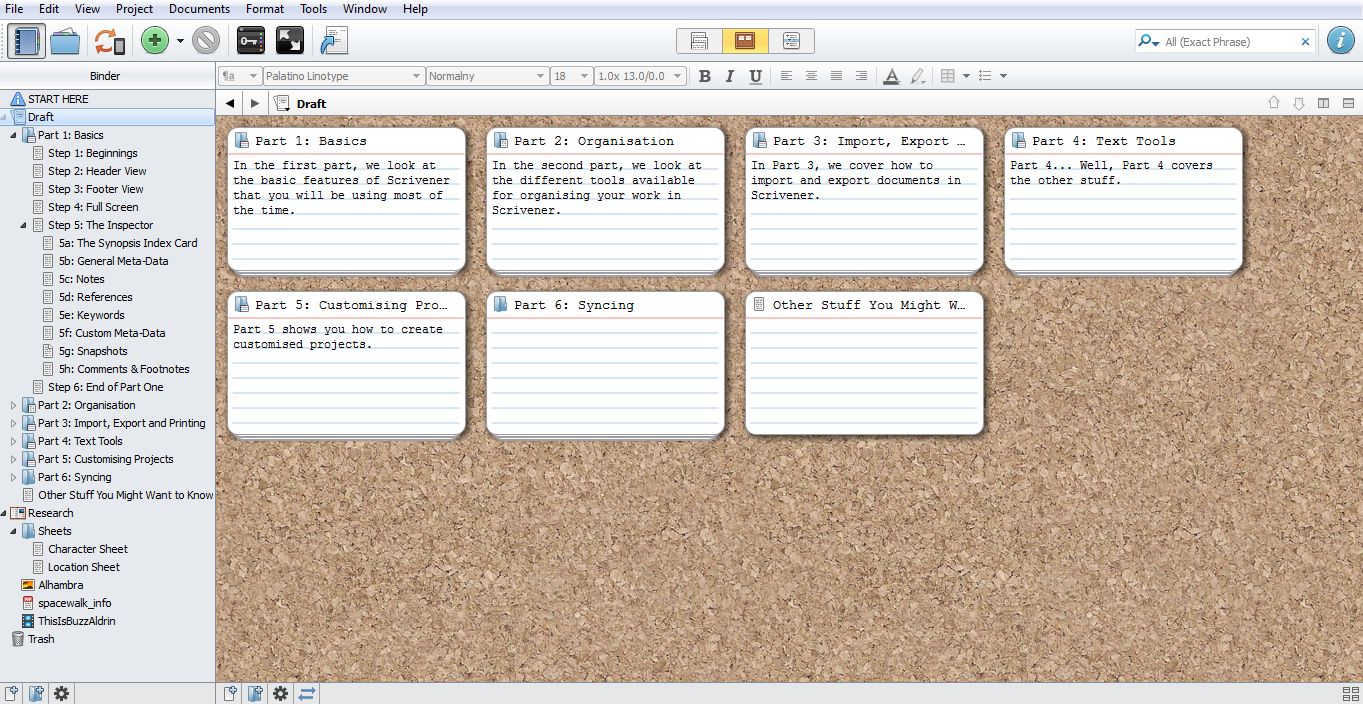Screen dimensions: 1363x704
Task: Open the Keywords panel key icon
Action: click(250, 41)
